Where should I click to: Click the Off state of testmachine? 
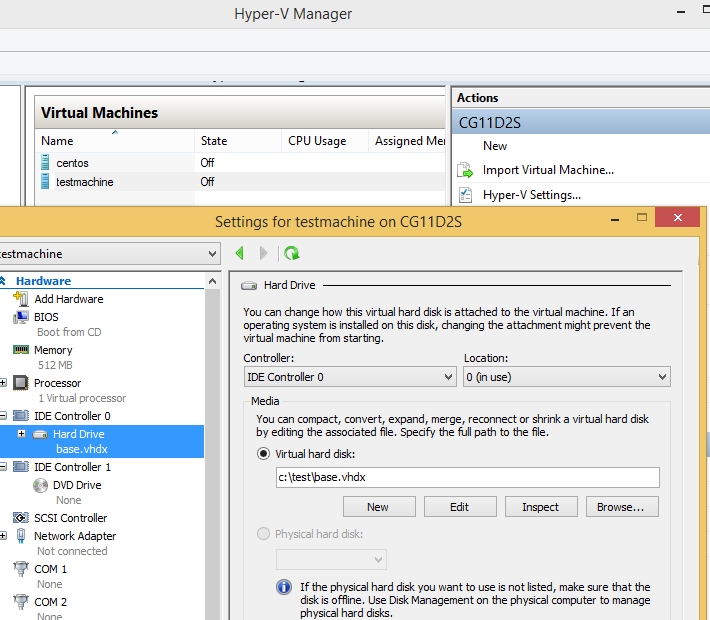pos(207,181)
